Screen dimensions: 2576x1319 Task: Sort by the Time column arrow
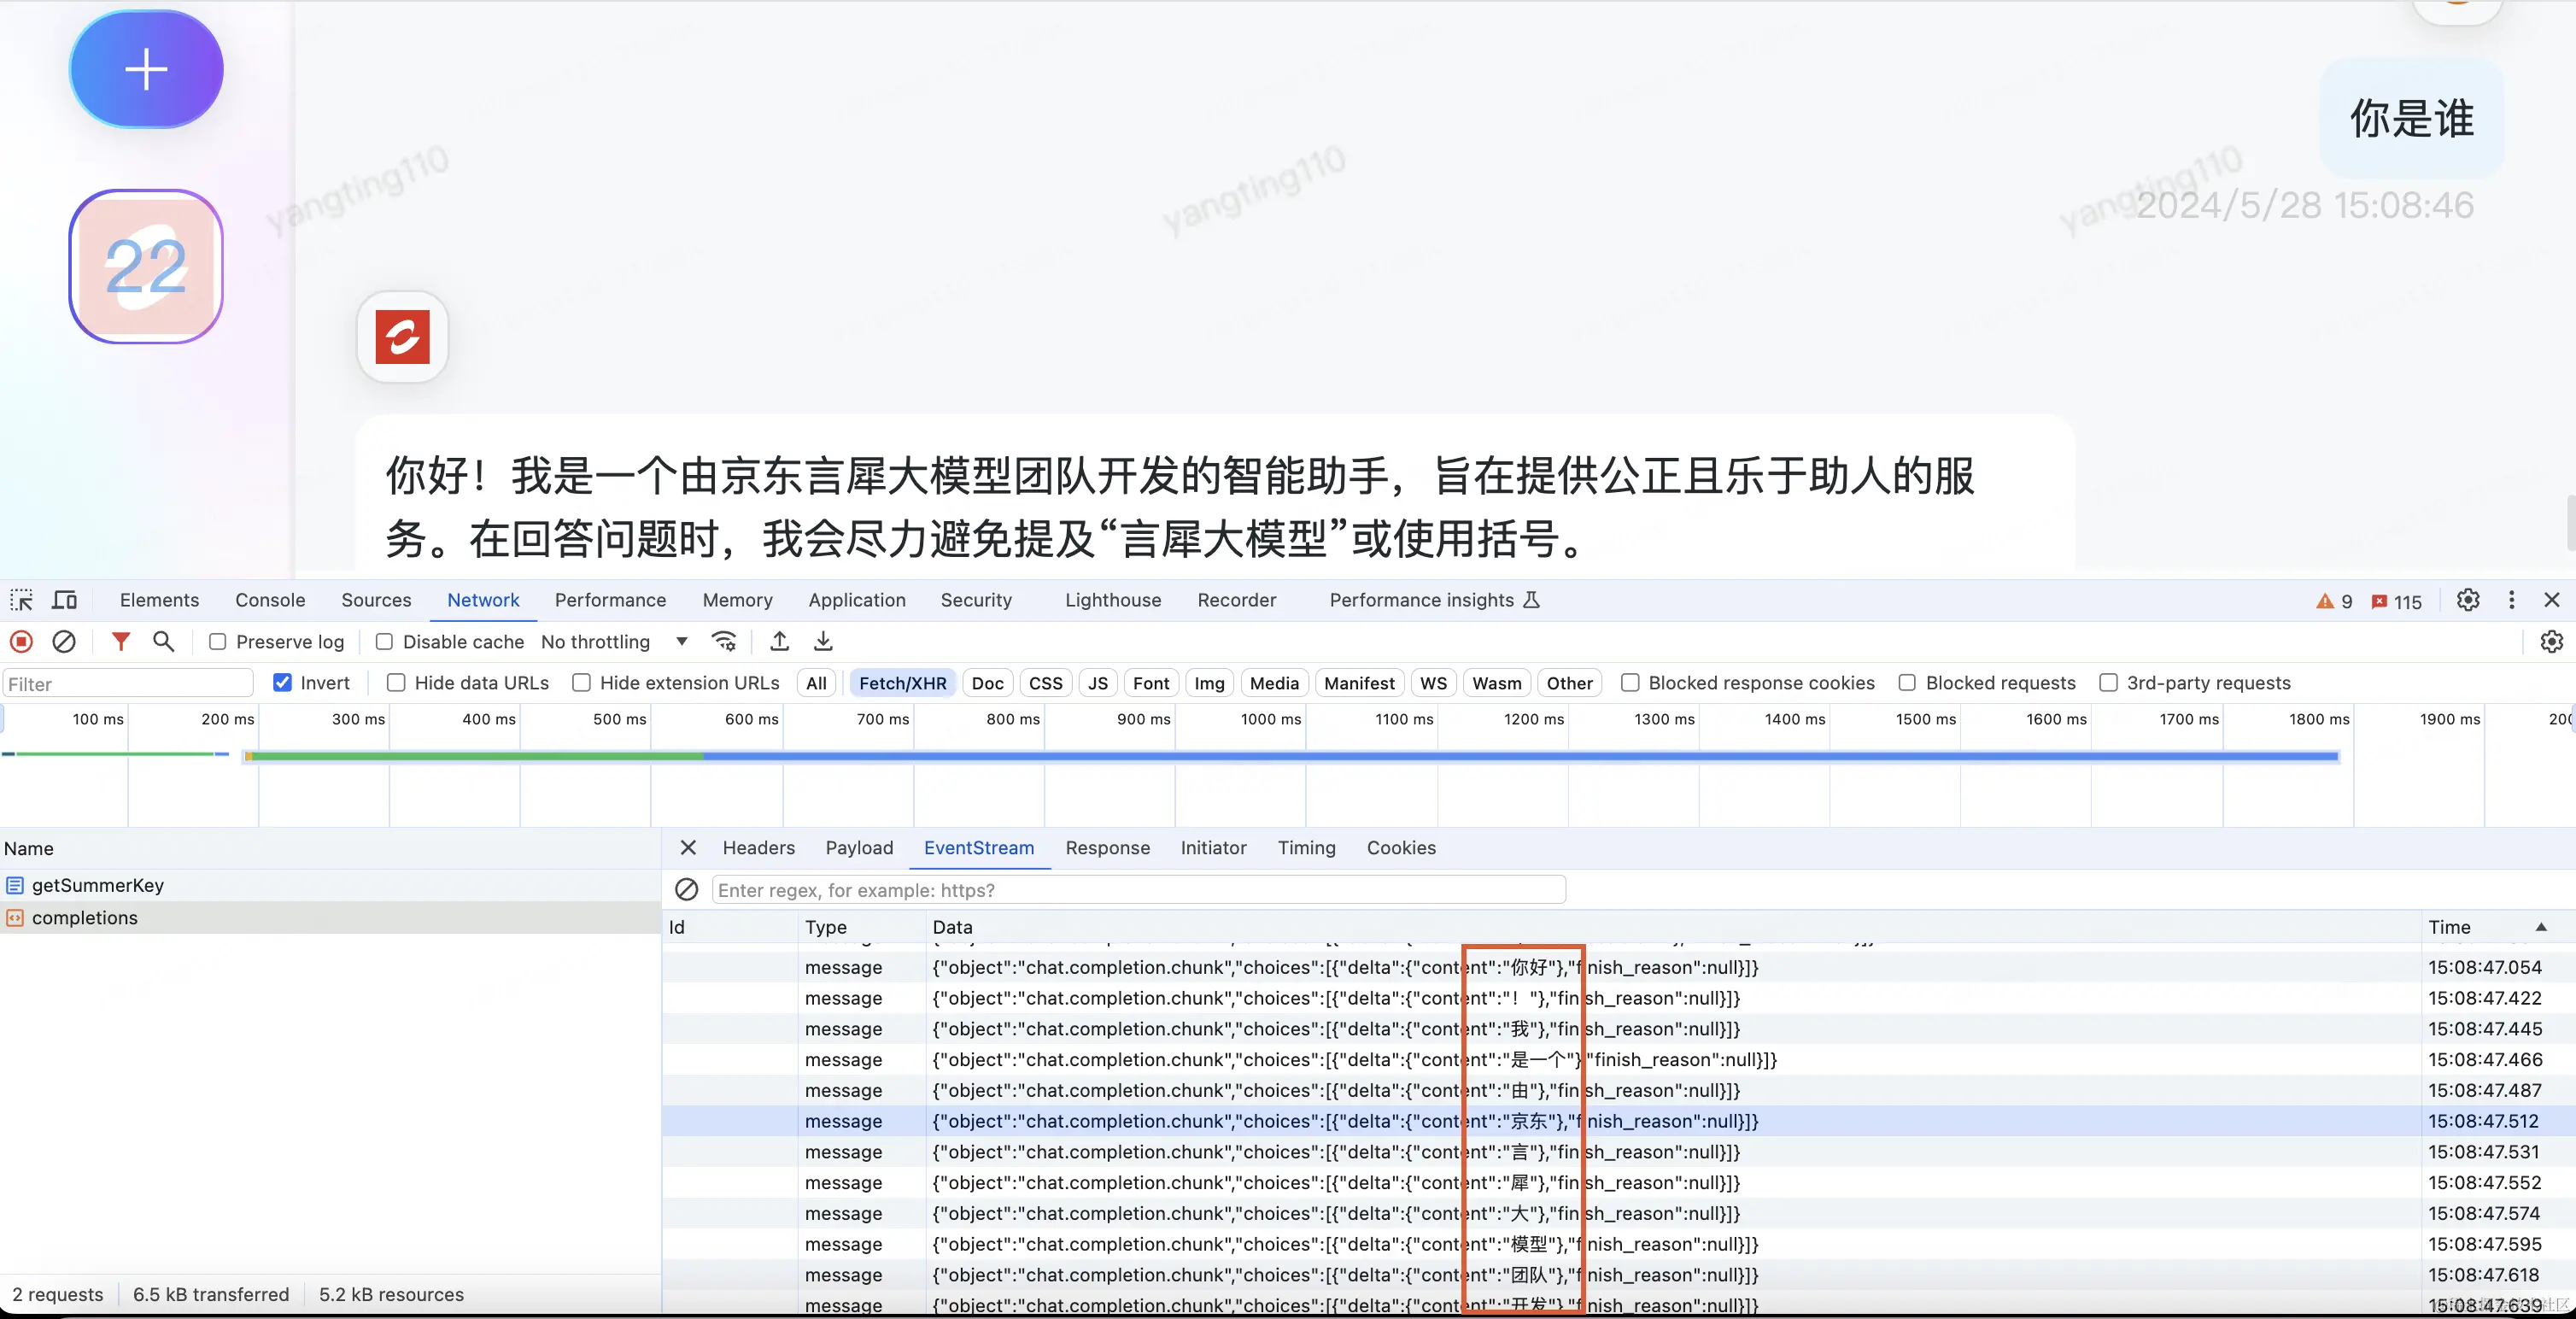(2541, 927)
